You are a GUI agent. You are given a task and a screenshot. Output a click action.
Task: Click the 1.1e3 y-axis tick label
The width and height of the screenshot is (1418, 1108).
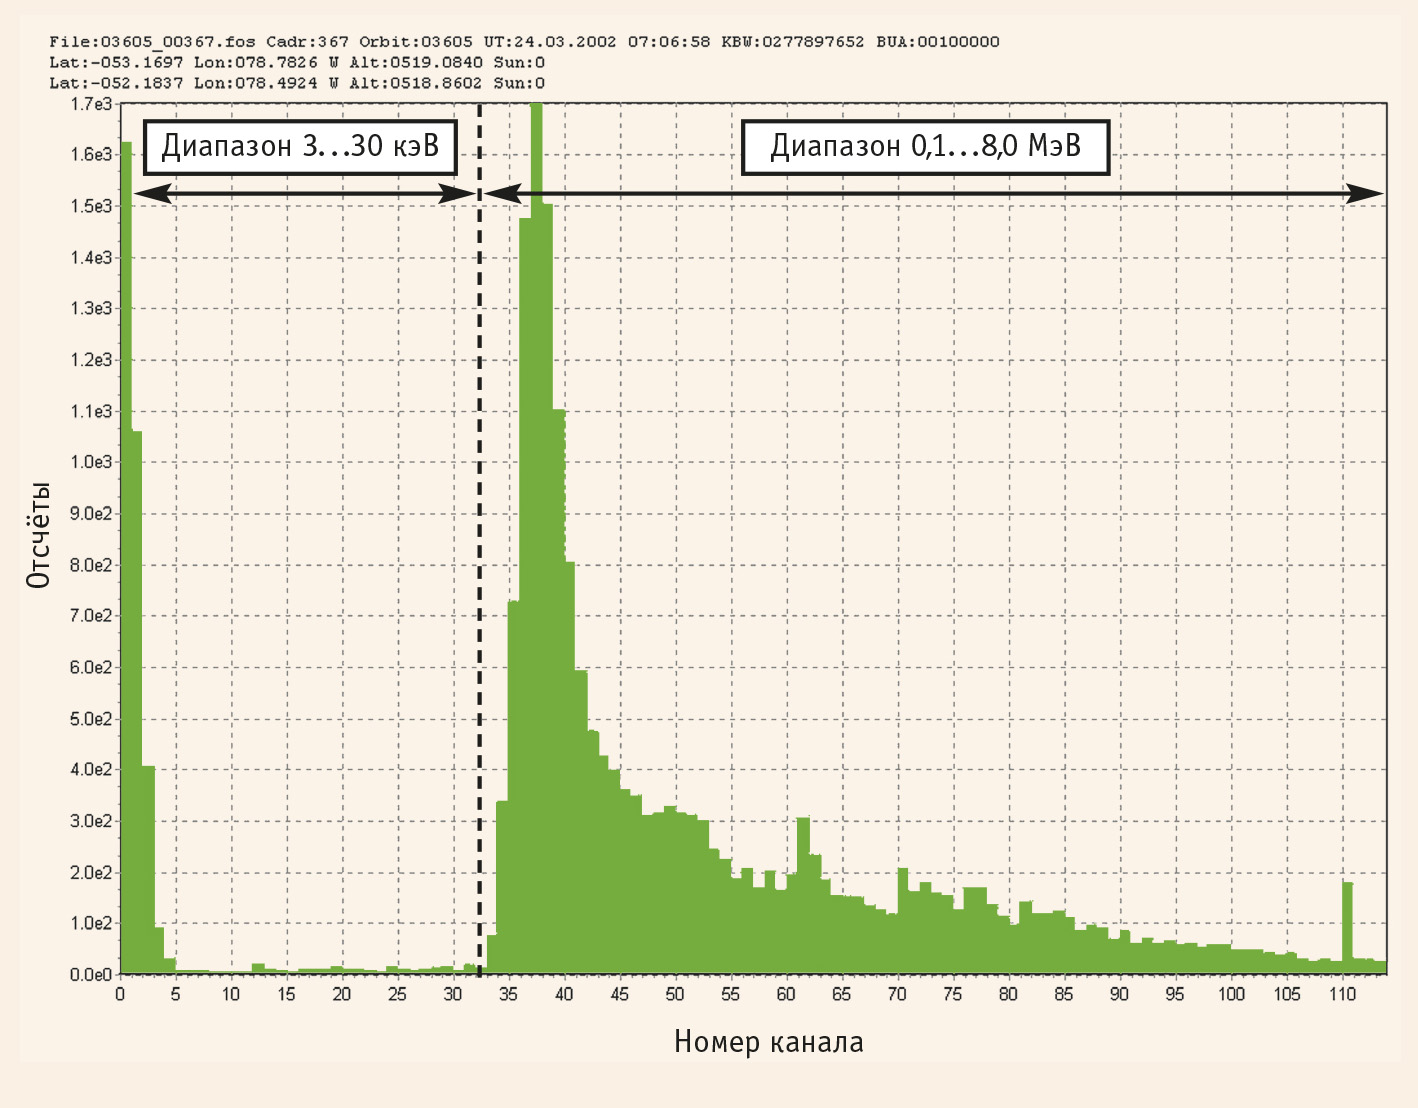[x=91, y=411]
